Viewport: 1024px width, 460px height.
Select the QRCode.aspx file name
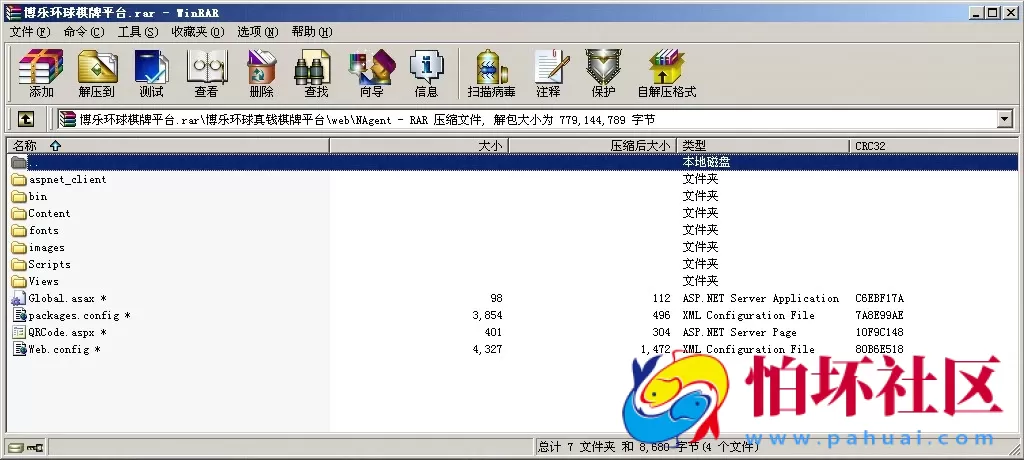click(x=67, y=333)
